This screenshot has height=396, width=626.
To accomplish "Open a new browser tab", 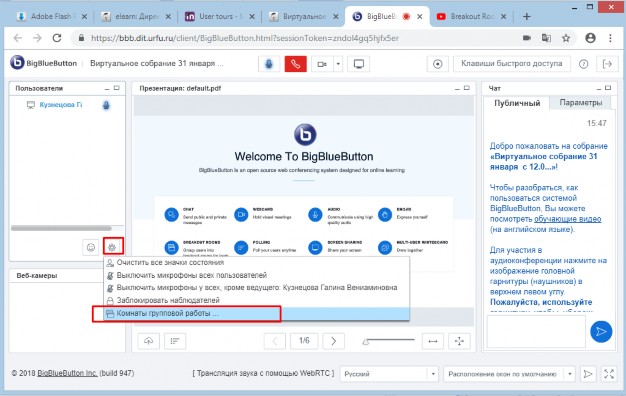I will pos(527,16).
